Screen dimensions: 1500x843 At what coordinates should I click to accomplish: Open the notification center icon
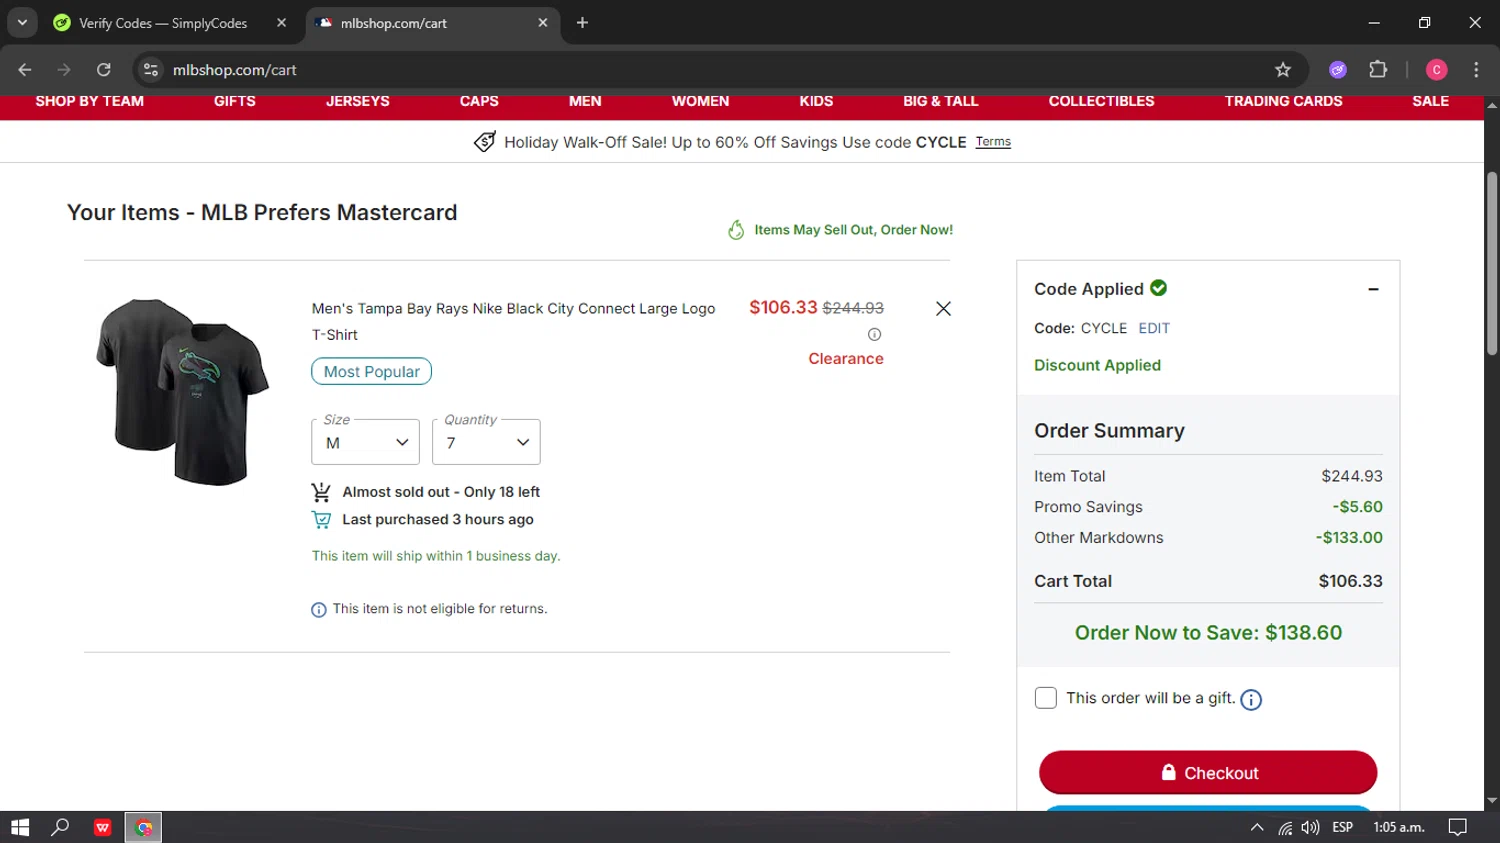[1458, 827]
